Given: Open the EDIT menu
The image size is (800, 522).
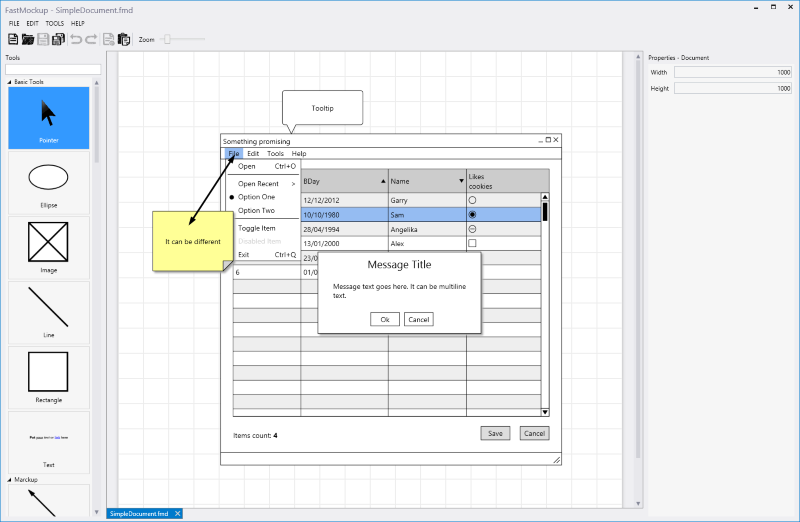Looking at the screenshot, I should click(33, 23).
